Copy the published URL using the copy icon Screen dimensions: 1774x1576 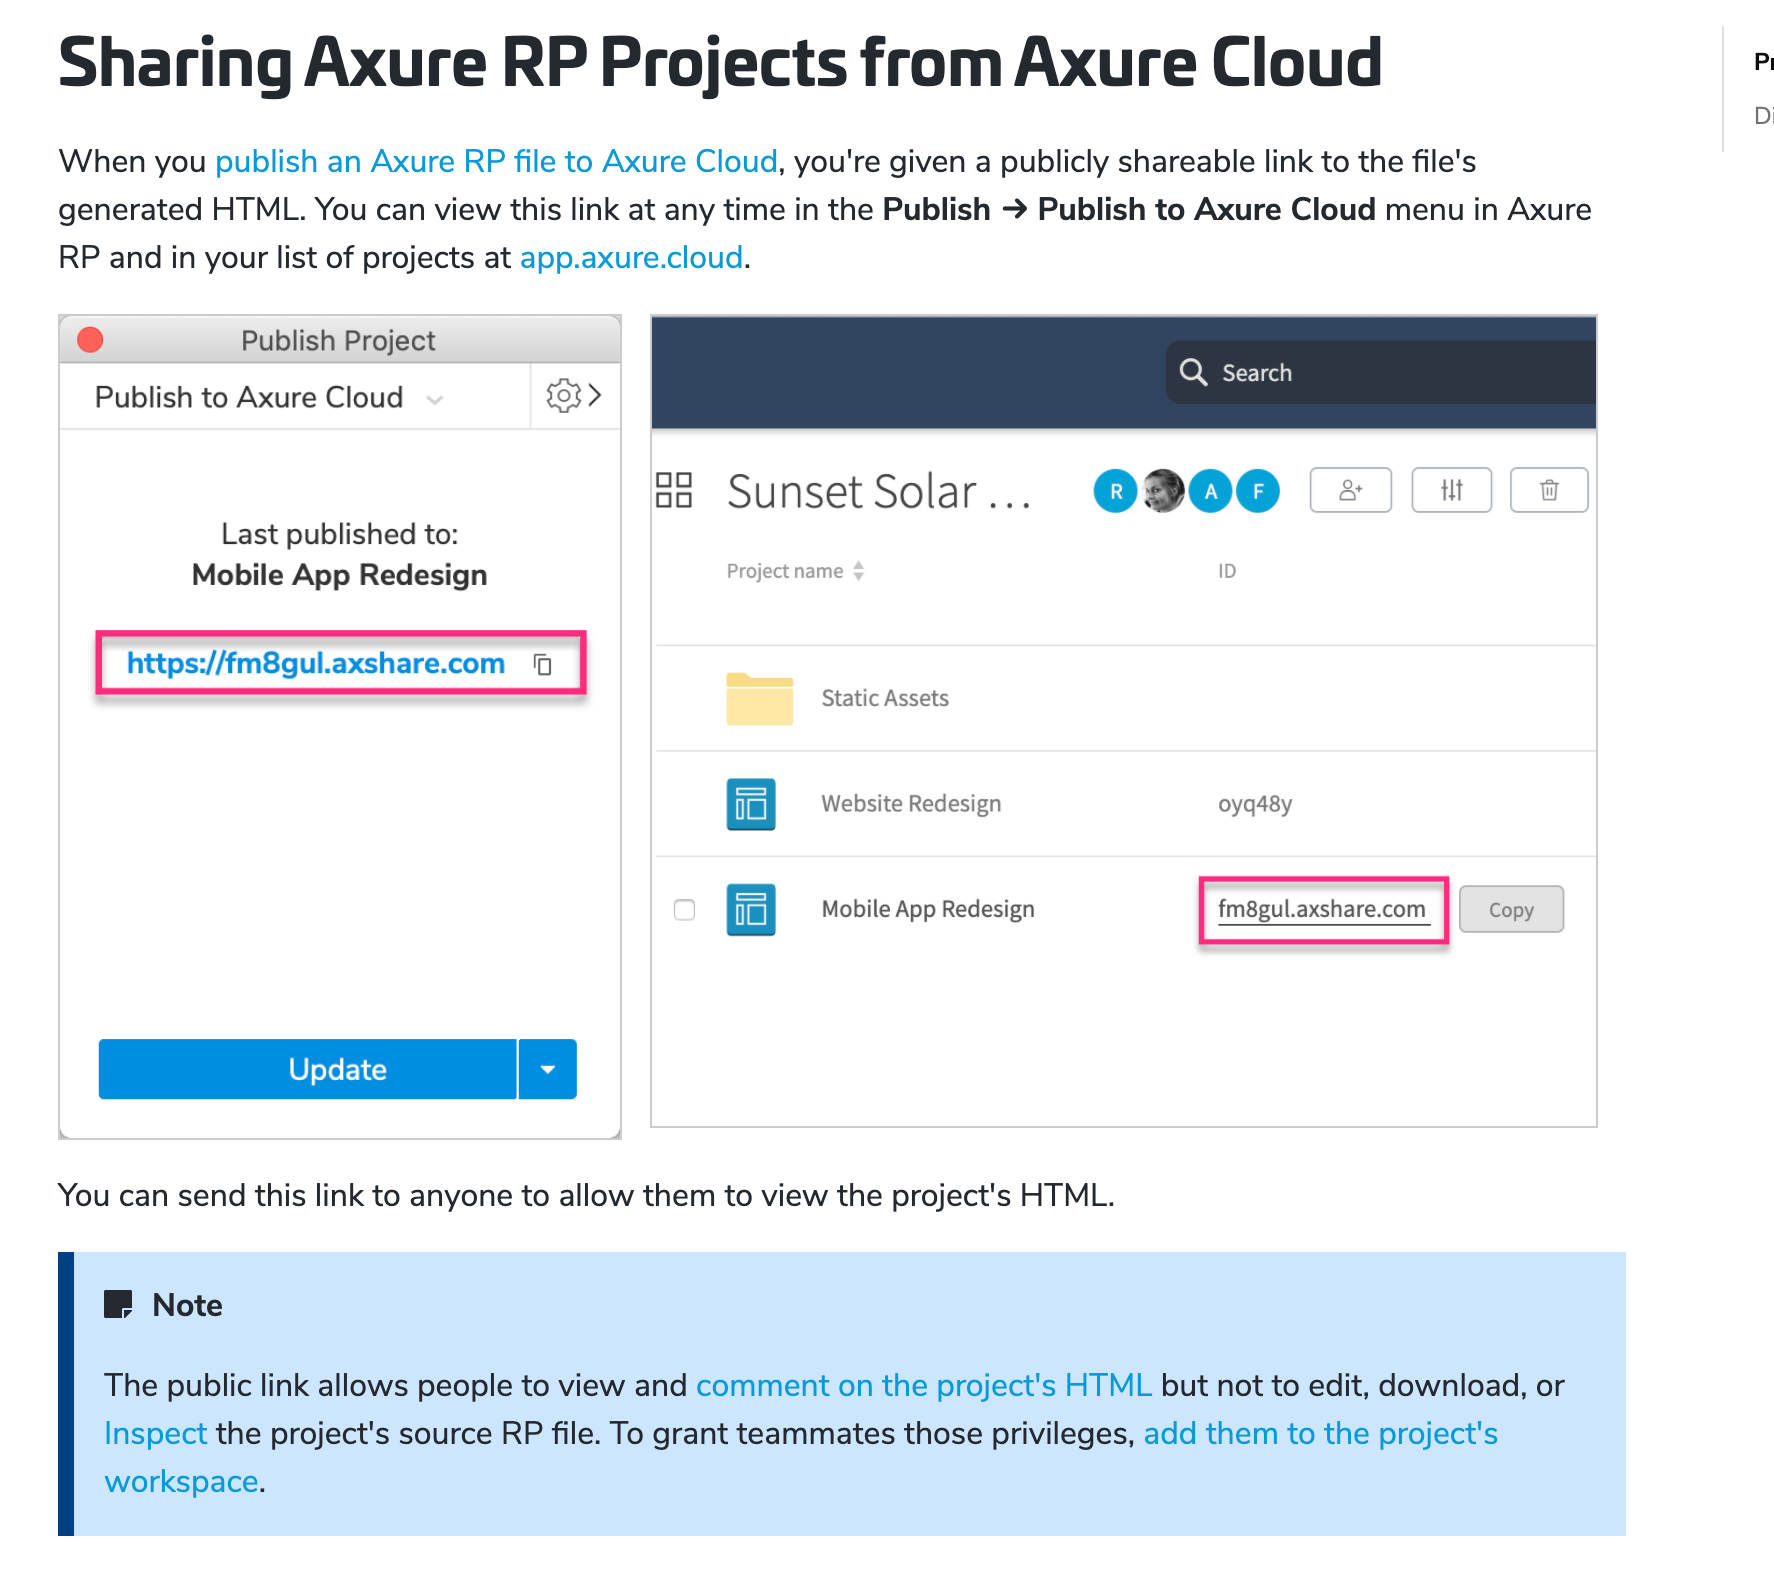click(541, 664)
